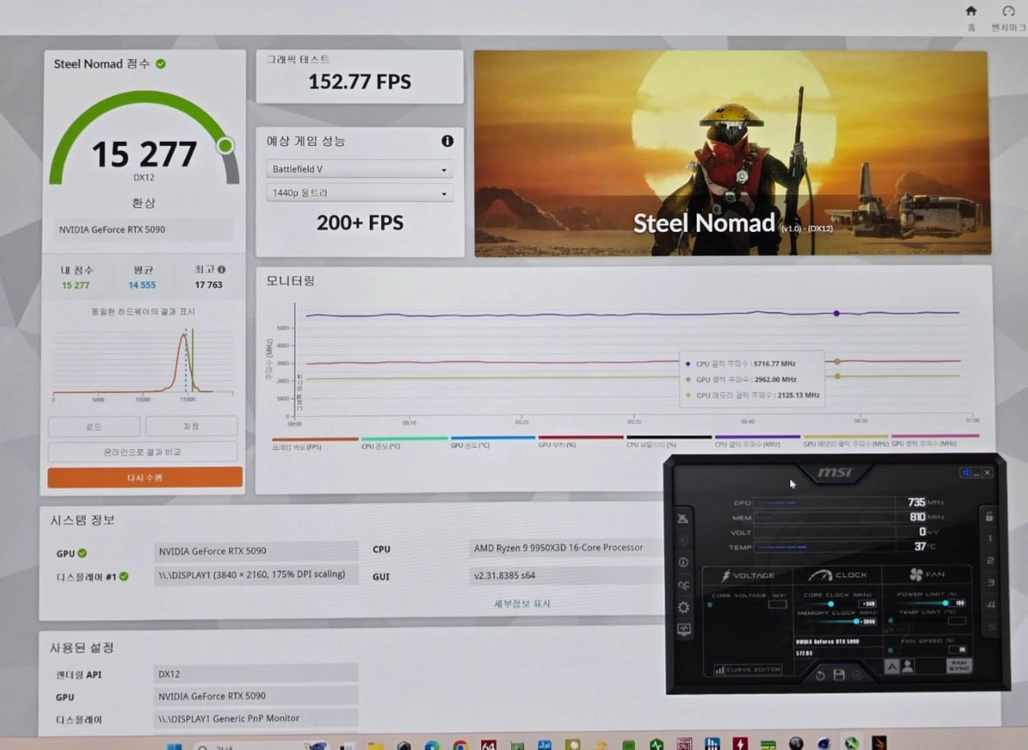The image size is (1028, 750).
Task: Click 세부정보 표시 link
Action: coord(522,603)
